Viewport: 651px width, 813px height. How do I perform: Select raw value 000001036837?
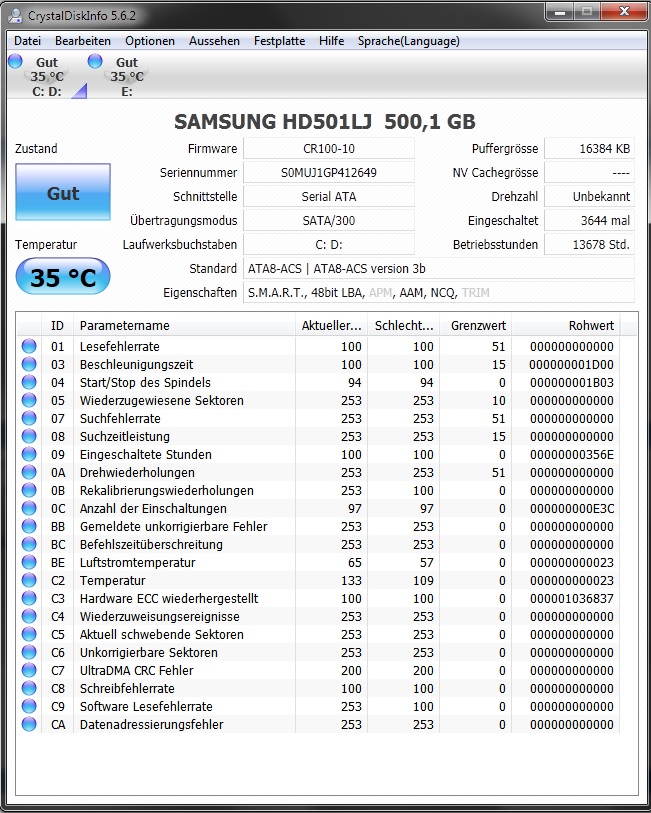tap(572, 599)
